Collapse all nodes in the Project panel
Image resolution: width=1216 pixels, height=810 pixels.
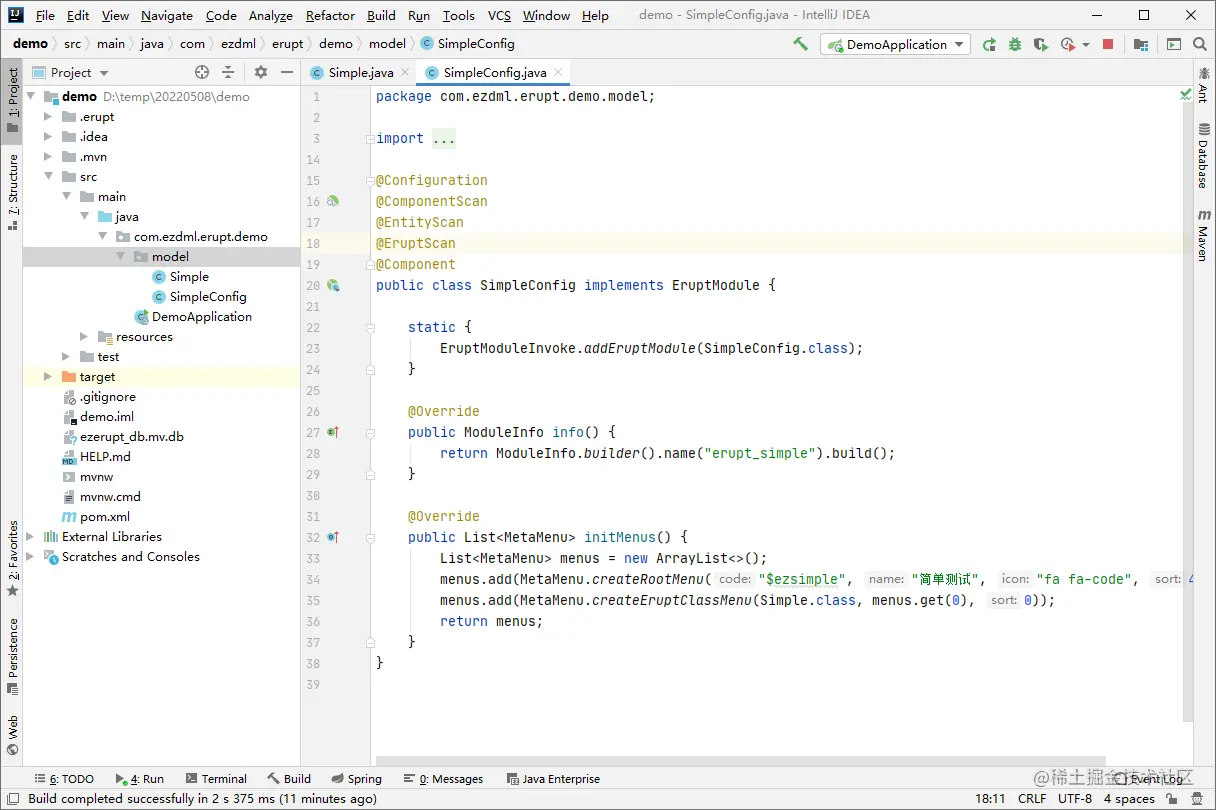228,72
